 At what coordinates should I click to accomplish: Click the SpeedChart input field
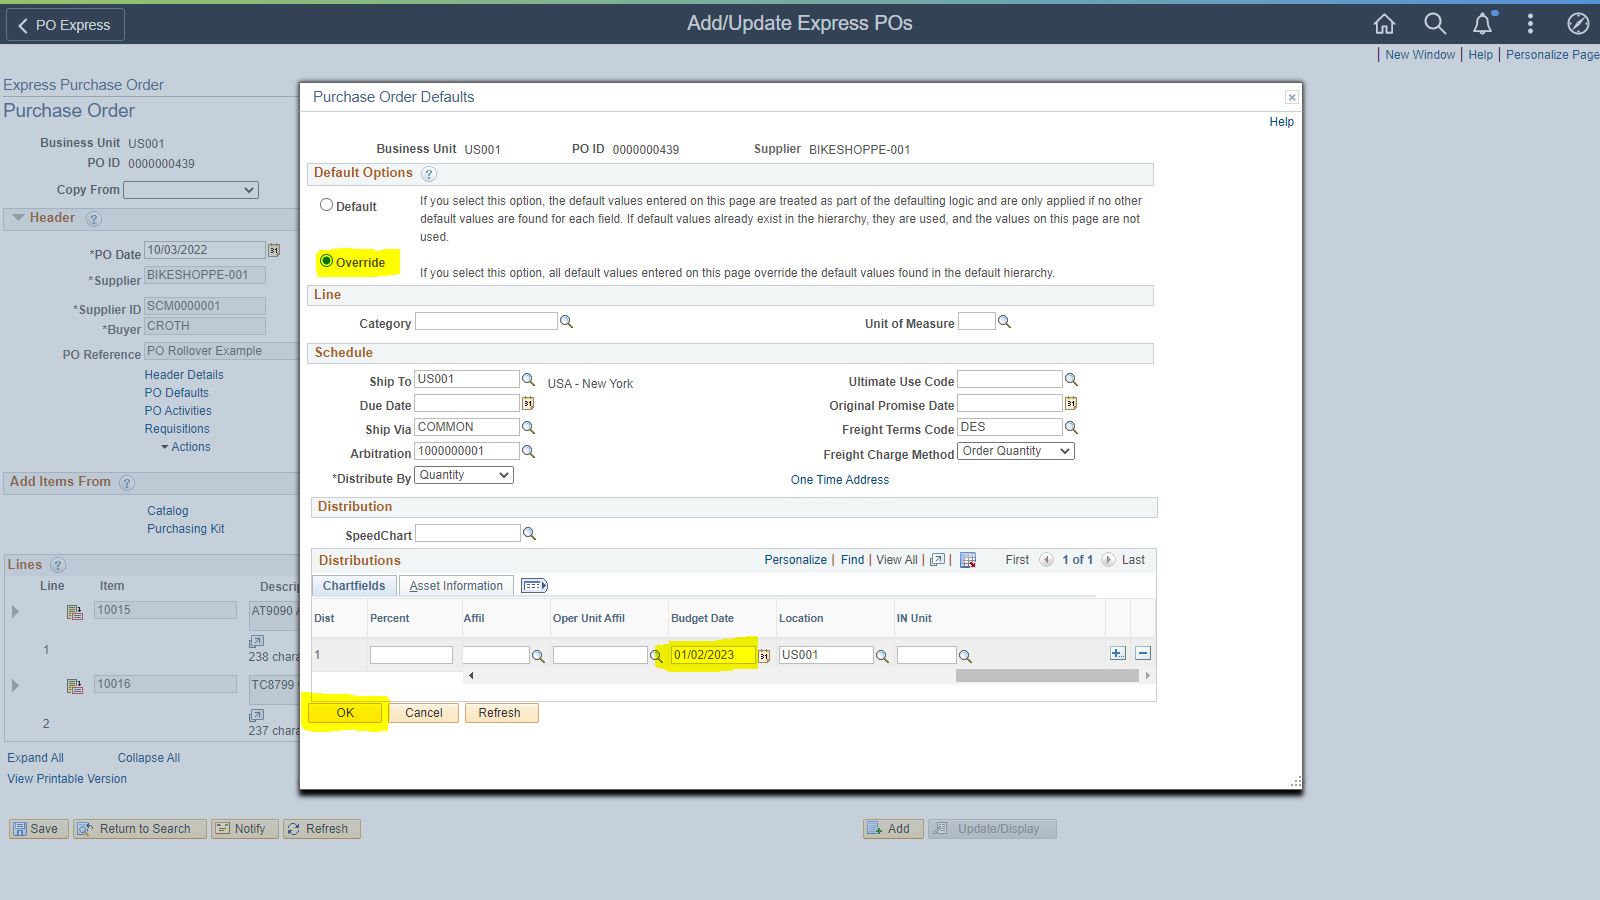pyautogui.click(x=467, y=534)
